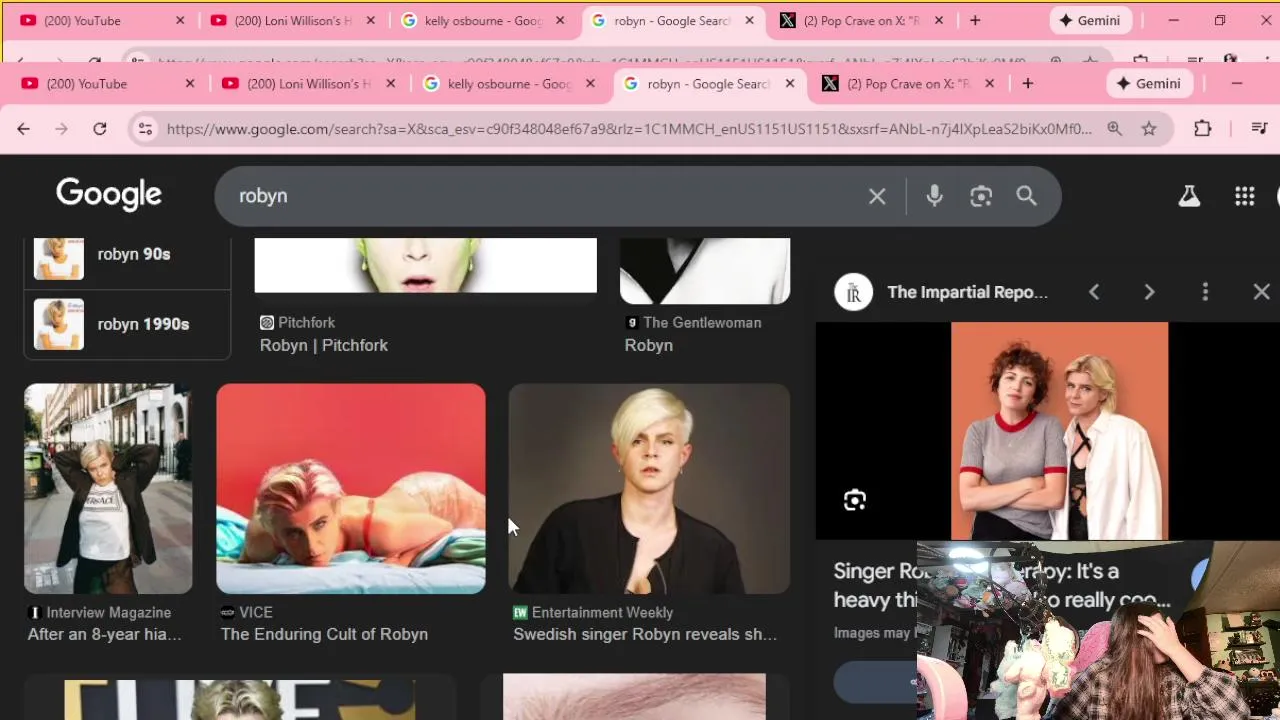The image size is (1280, 720).
Task: Open The Impartial Reporter source link
Action: point(967,292)
